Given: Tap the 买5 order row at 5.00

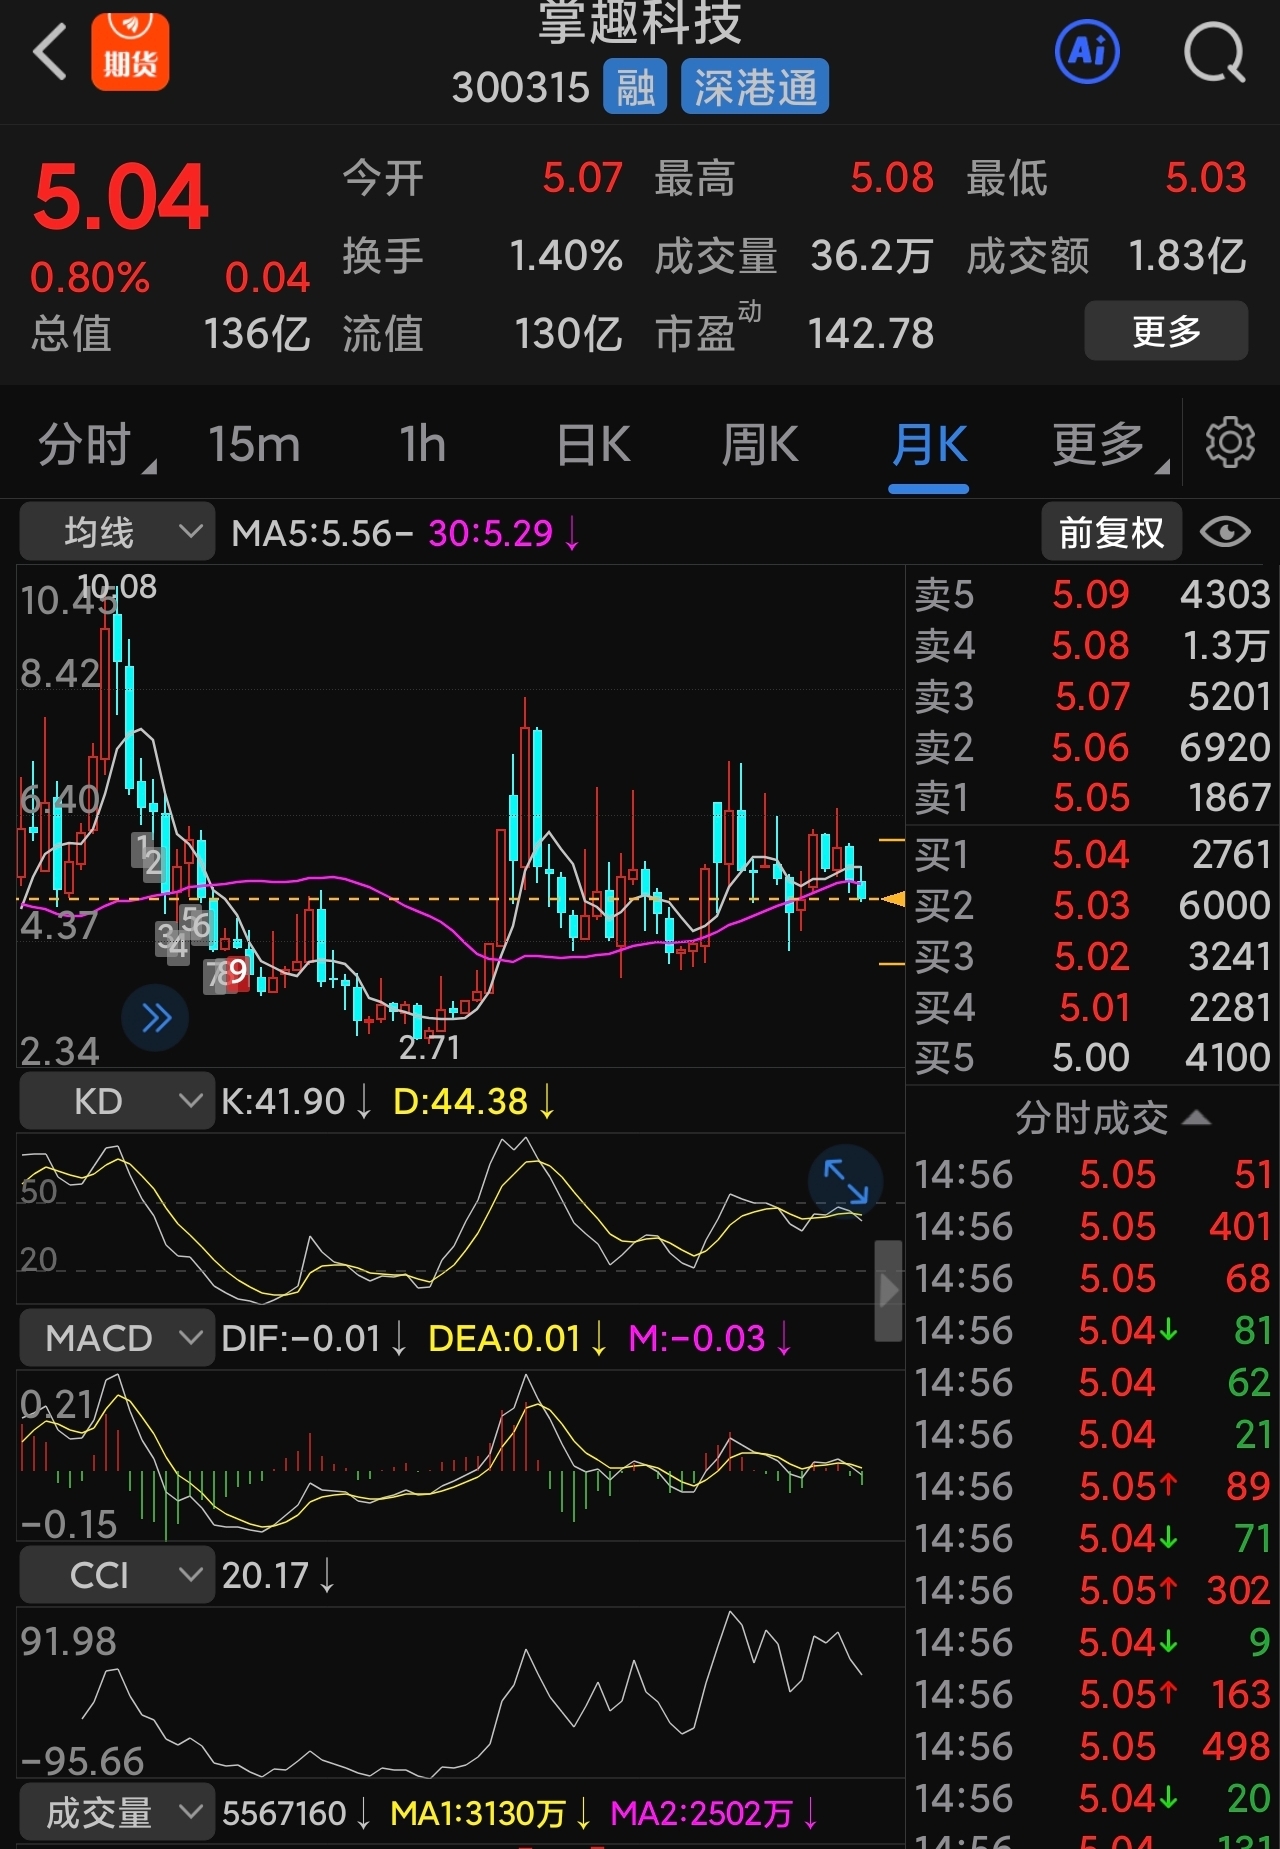Looking at the screenshot, I should [1092, 1057].
